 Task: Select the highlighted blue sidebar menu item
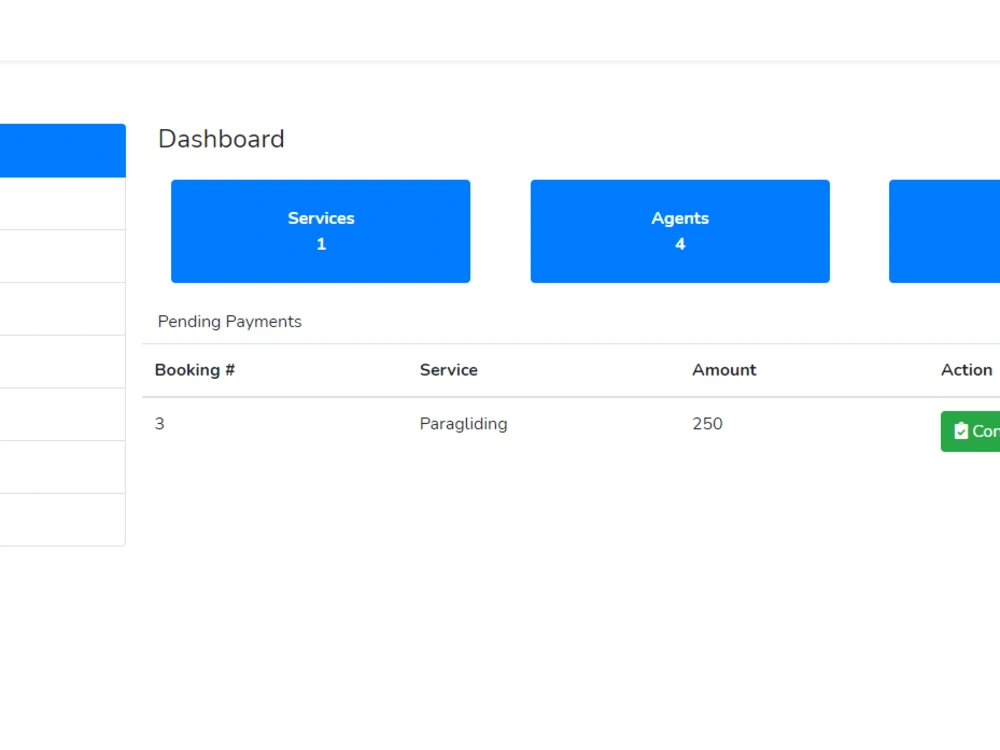(x=62, y=151)
